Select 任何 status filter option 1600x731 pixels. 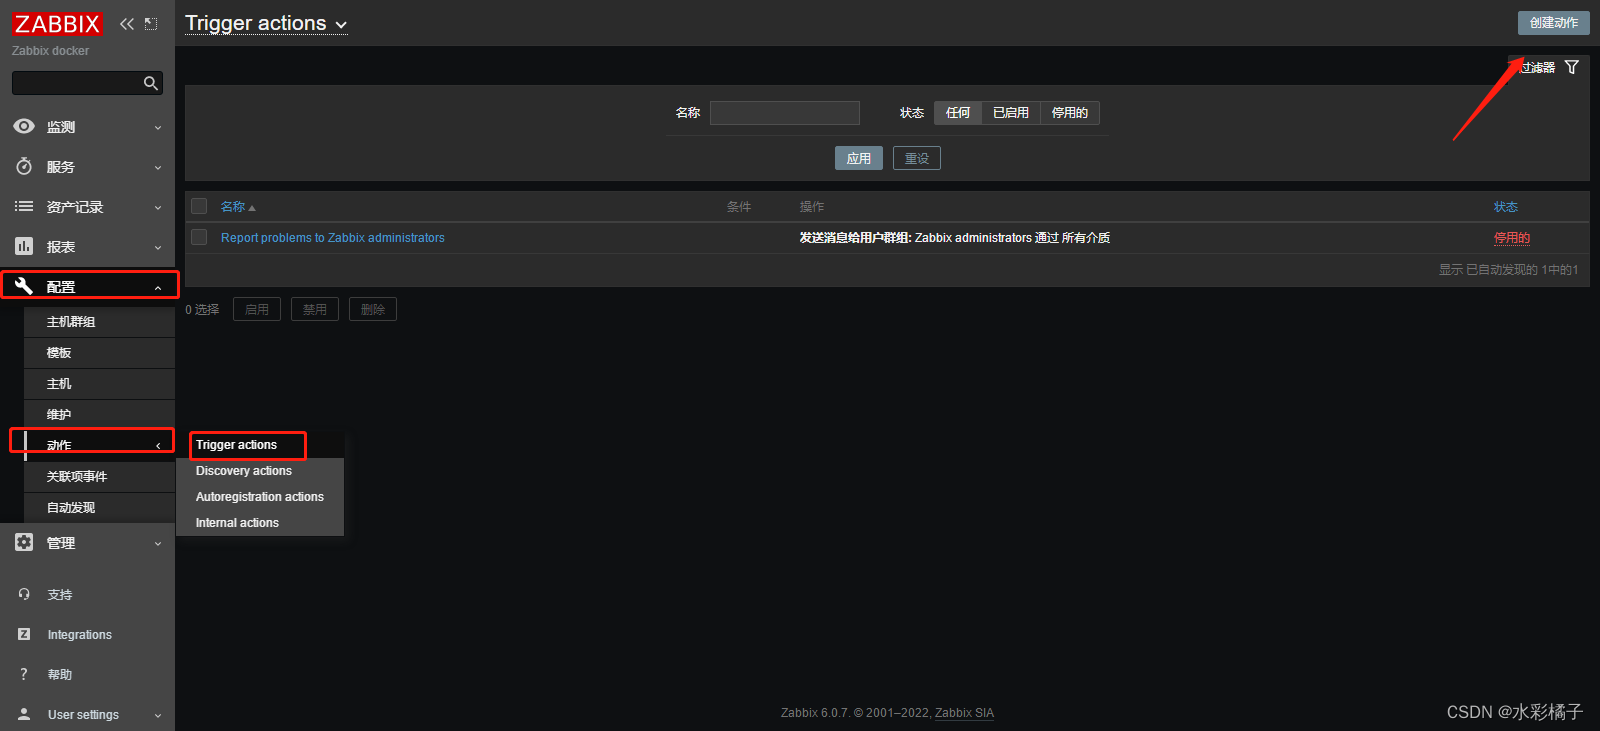[x=958, y=113]
